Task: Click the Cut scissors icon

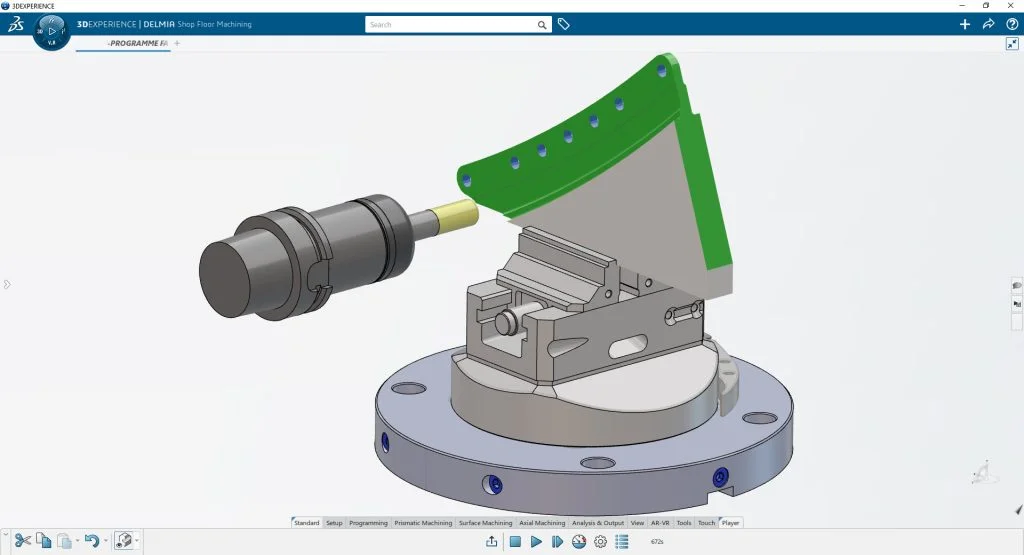Action: [22, 541]
